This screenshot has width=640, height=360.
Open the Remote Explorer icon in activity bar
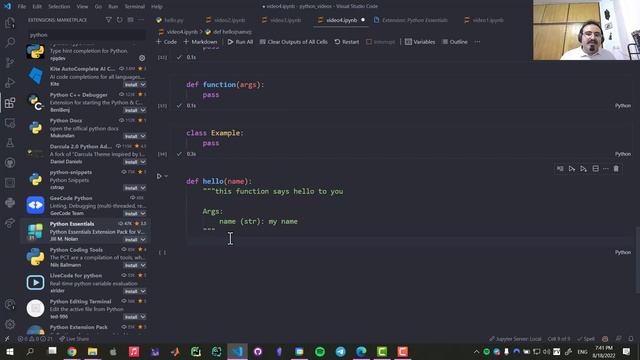[x=10, y=122]
